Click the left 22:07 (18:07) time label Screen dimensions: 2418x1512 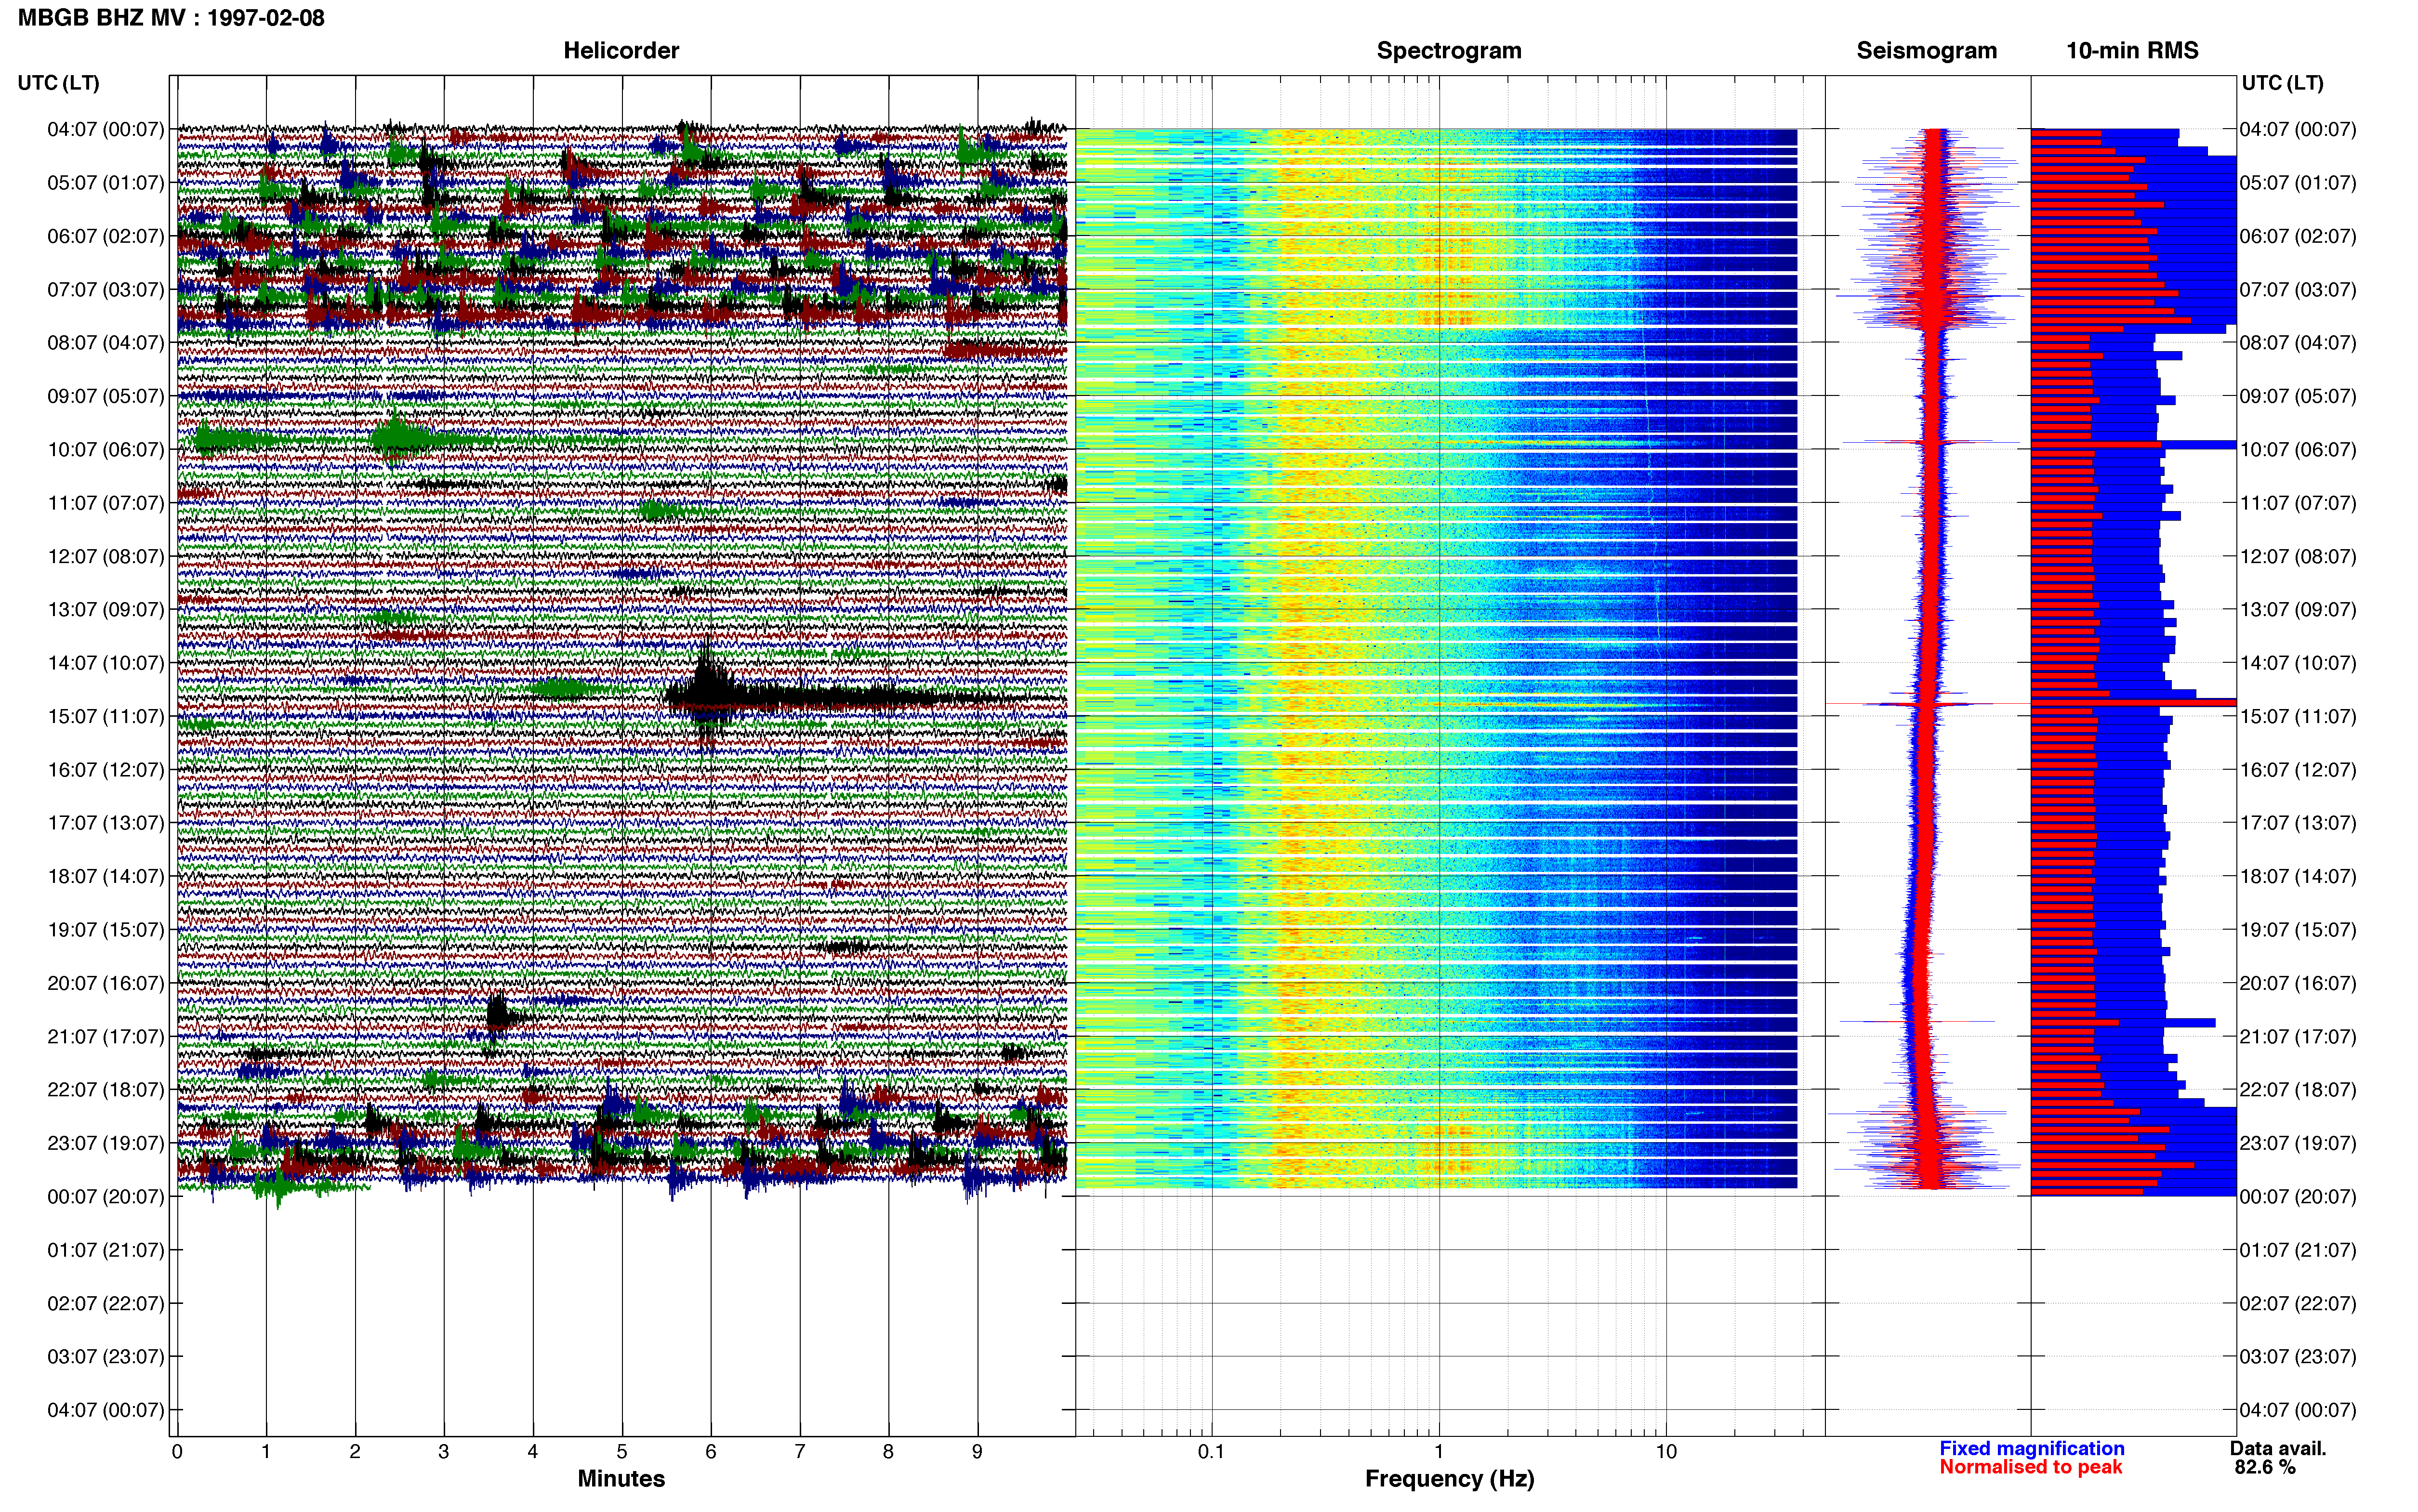click(105, 1090)
